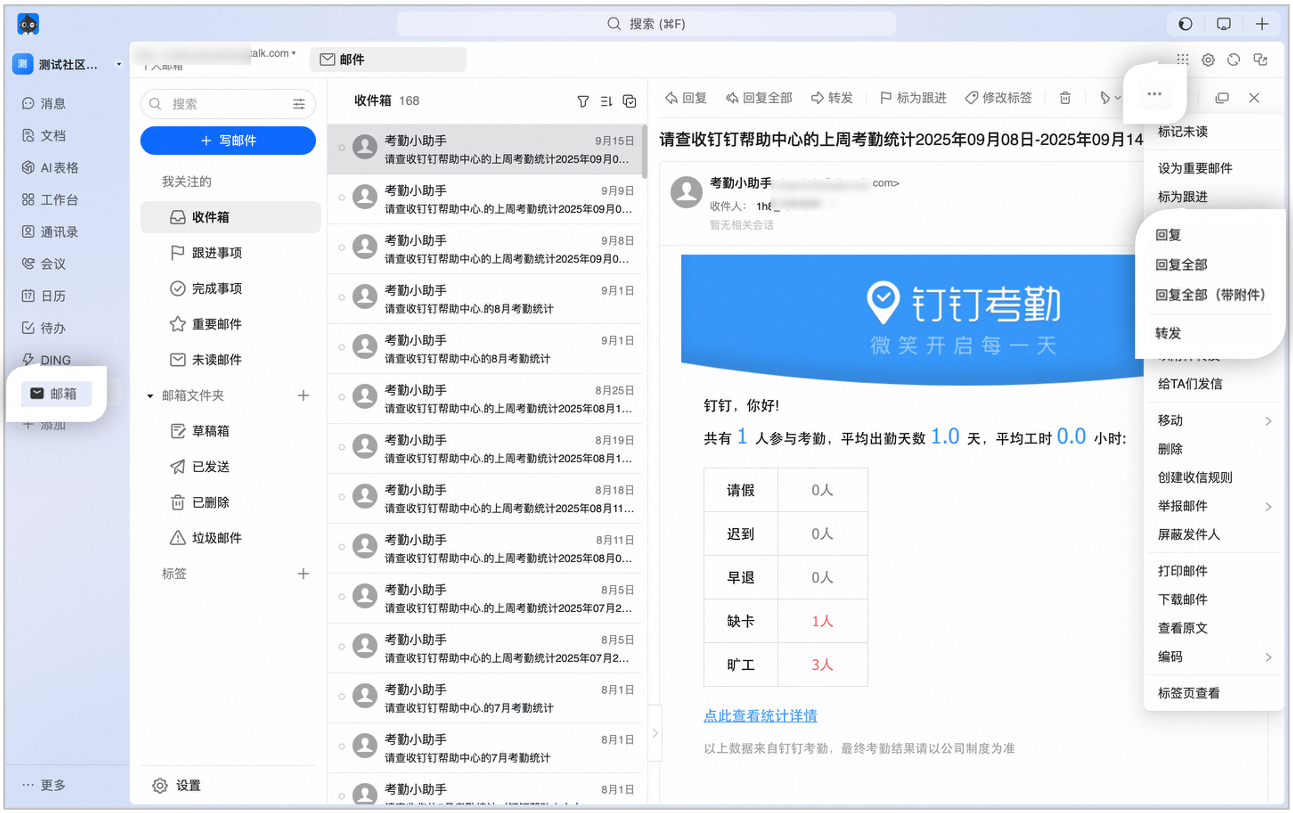Image resolution: width=1293 pixels, height=813 pixels.
Task: Expand the 举报邮件 submenu
Action: point(1268,507)
